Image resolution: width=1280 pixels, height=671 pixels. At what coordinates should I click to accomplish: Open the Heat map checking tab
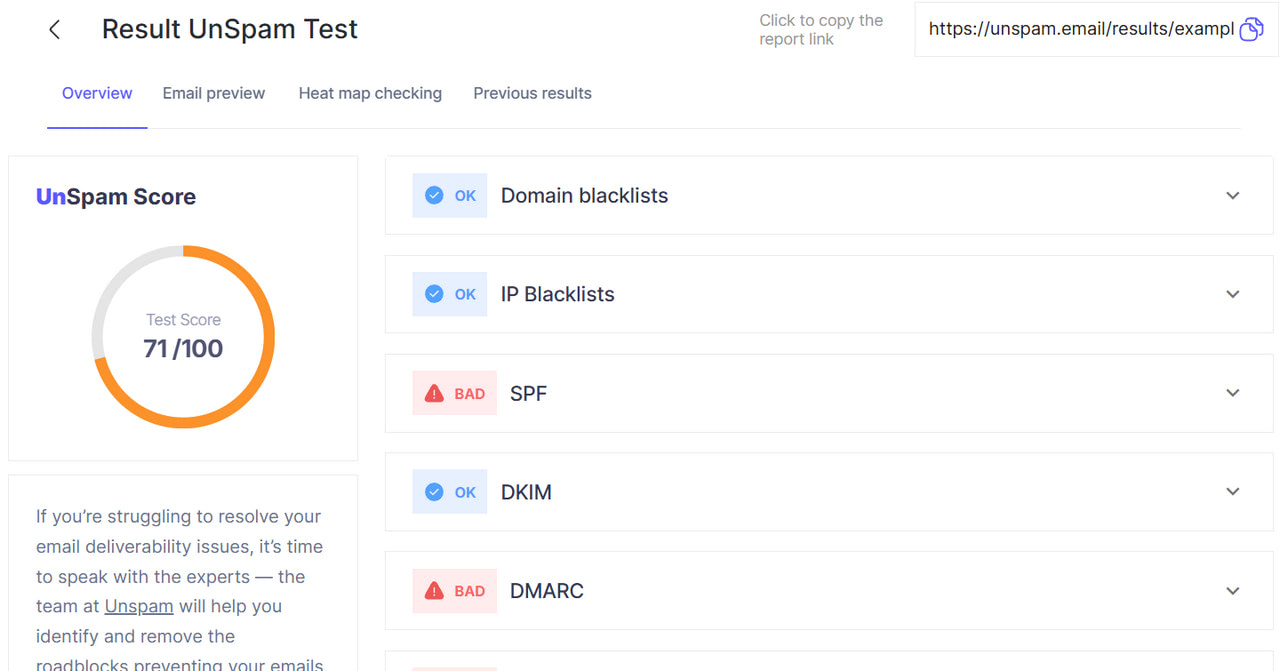[x=370, y=93]
